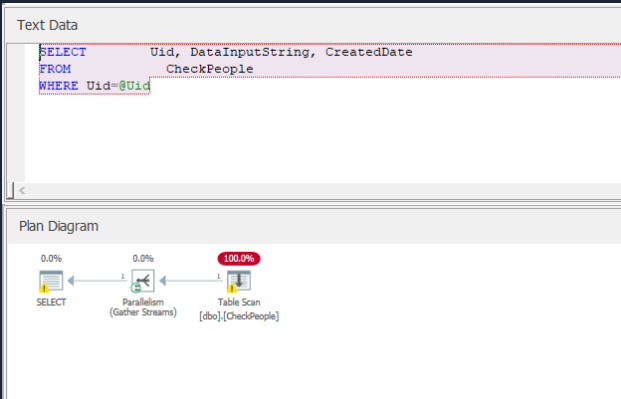Click the Text Data panel header
The height and width of the screenshot is (399, 621).
tap(47, 25)
